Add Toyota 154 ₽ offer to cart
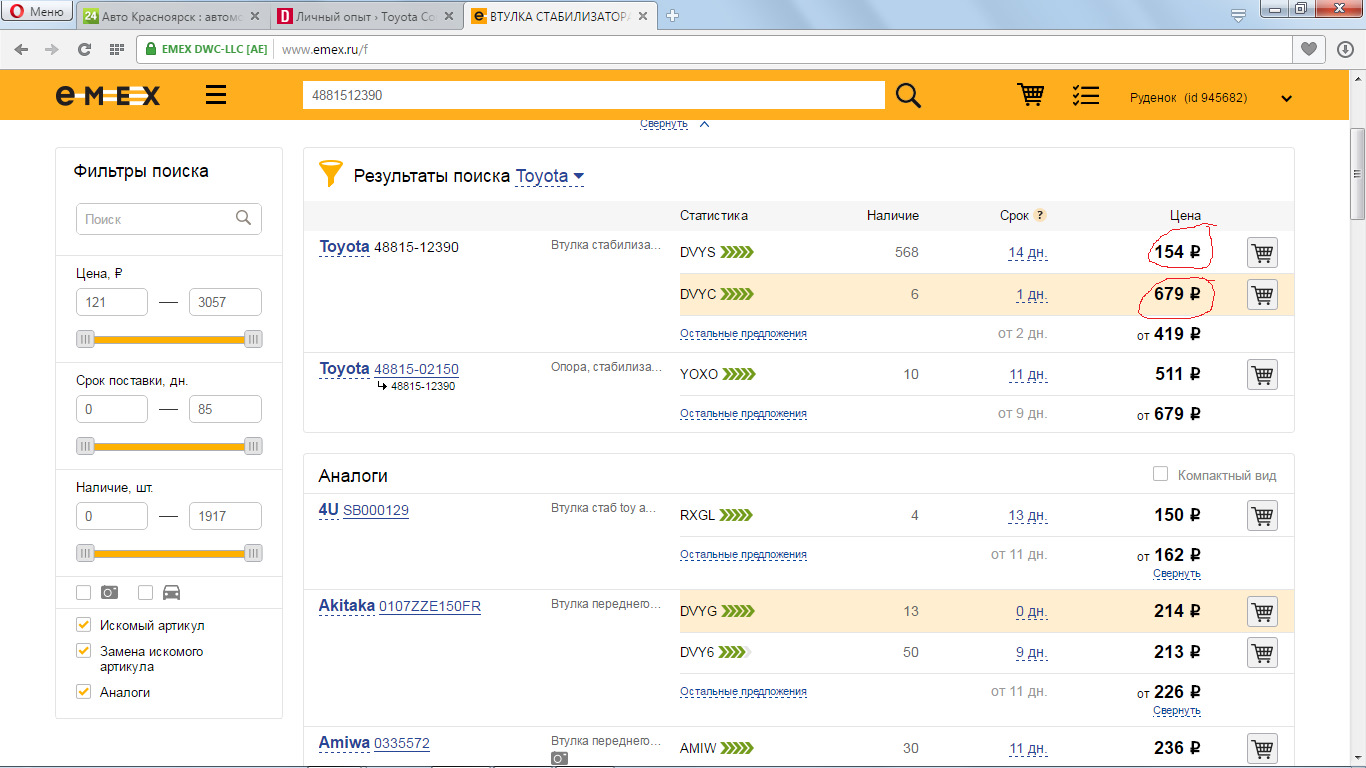The width and height of the screenshot is (1366, 768). (1262, 253)
